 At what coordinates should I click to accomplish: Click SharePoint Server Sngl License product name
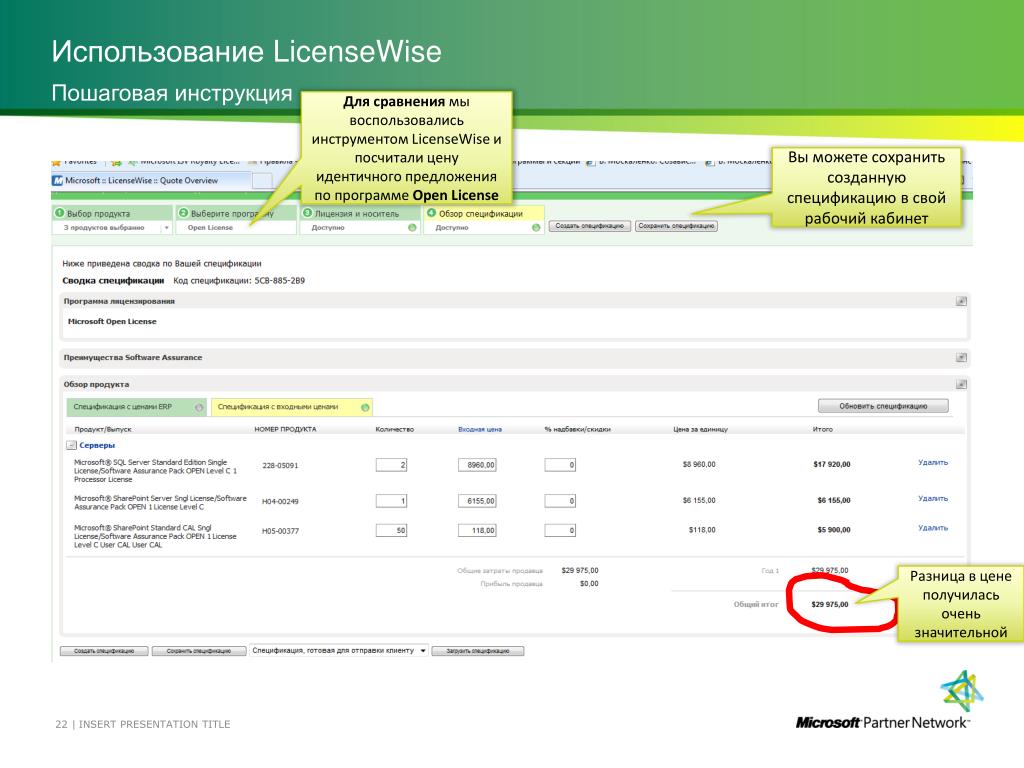pyautogui.click(x=160, y=502)
